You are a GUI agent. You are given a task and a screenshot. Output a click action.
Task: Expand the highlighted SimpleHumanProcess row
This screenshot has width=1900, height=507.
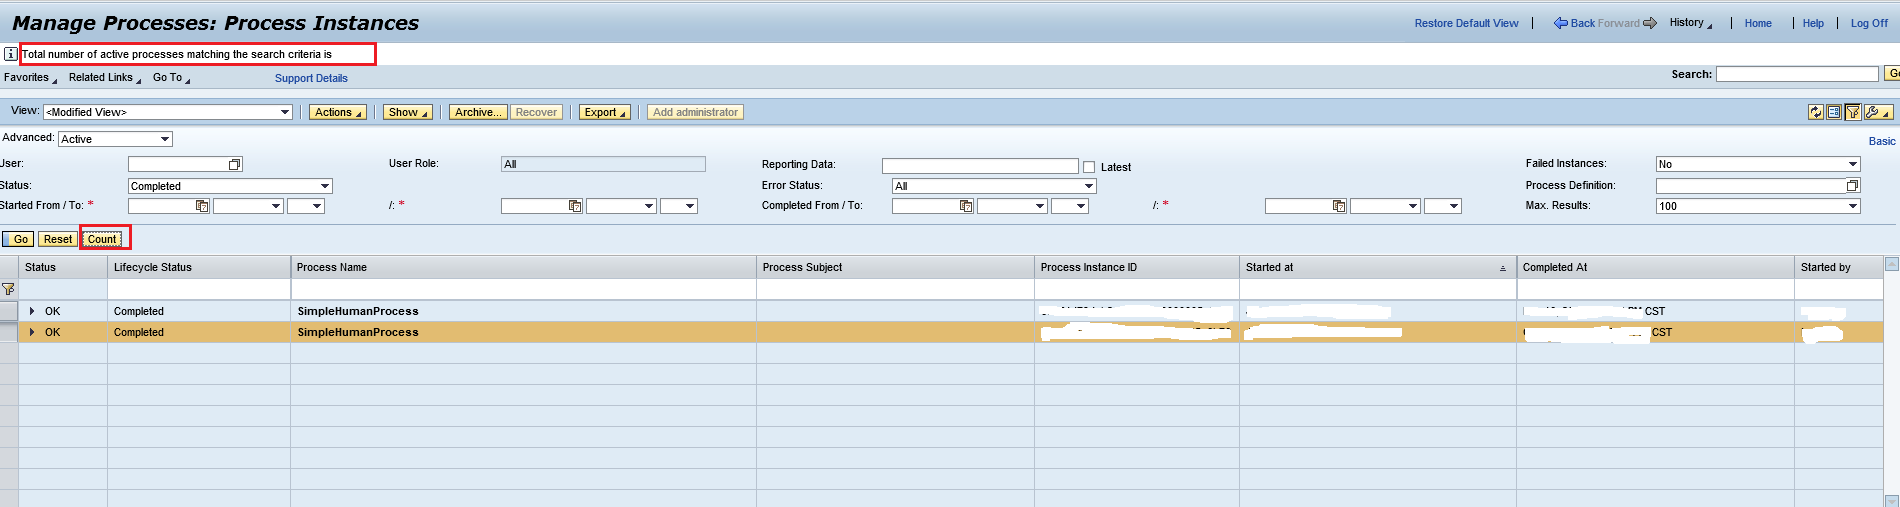click(x=33, y=332)
